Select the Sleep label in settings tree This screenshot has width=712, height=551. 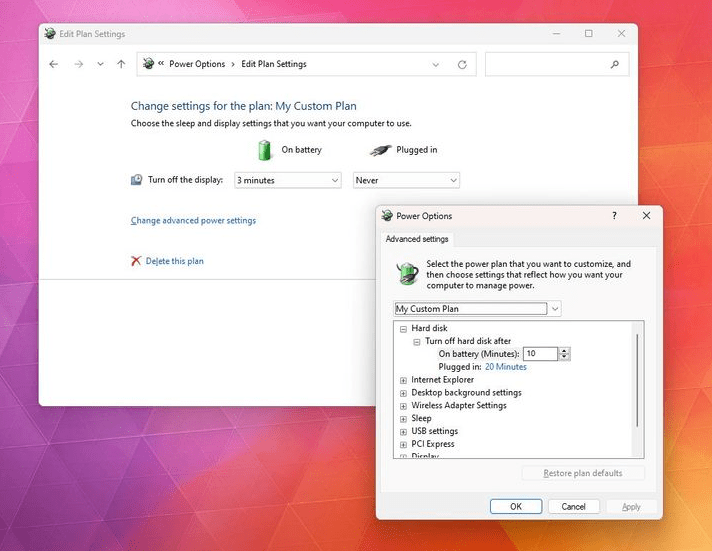tap(421, 418)
